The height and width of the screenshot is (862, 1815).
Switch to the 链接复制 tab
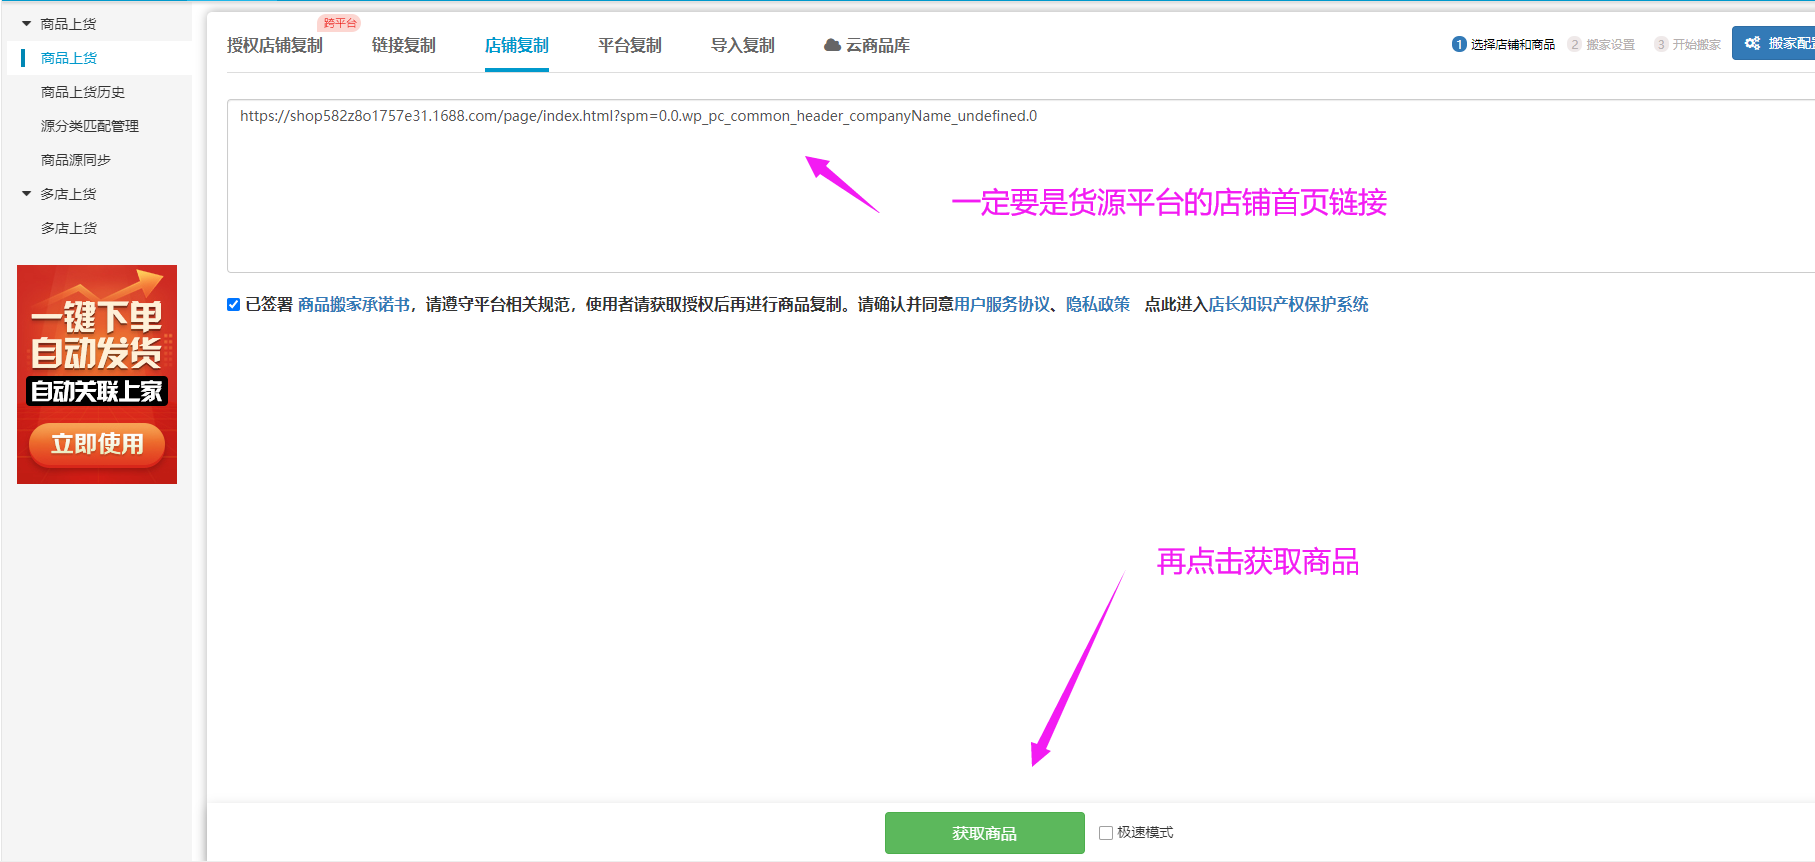tap(403, 46)
